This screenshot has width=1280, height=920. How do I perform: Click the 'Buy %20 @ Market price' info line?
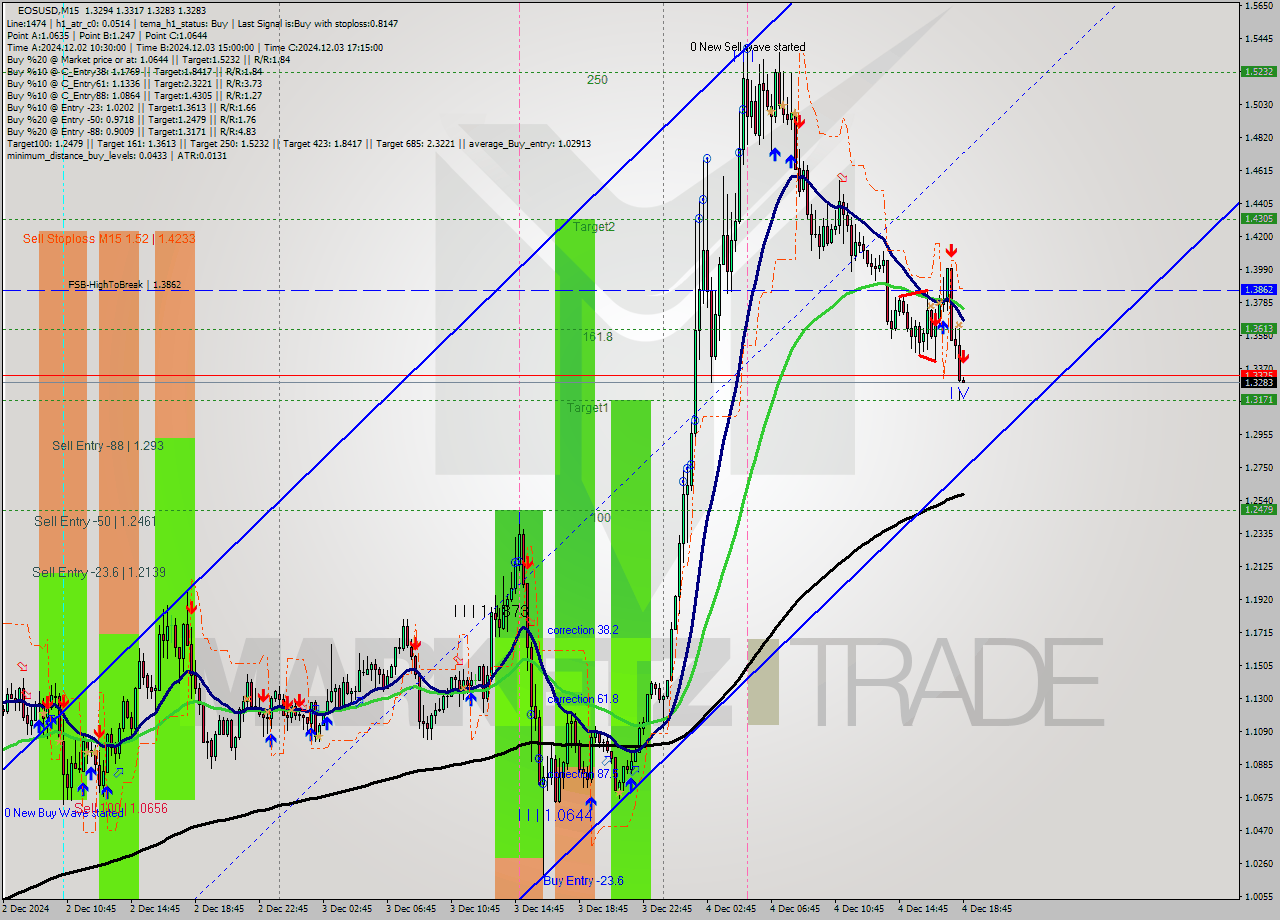pos(148,59)
